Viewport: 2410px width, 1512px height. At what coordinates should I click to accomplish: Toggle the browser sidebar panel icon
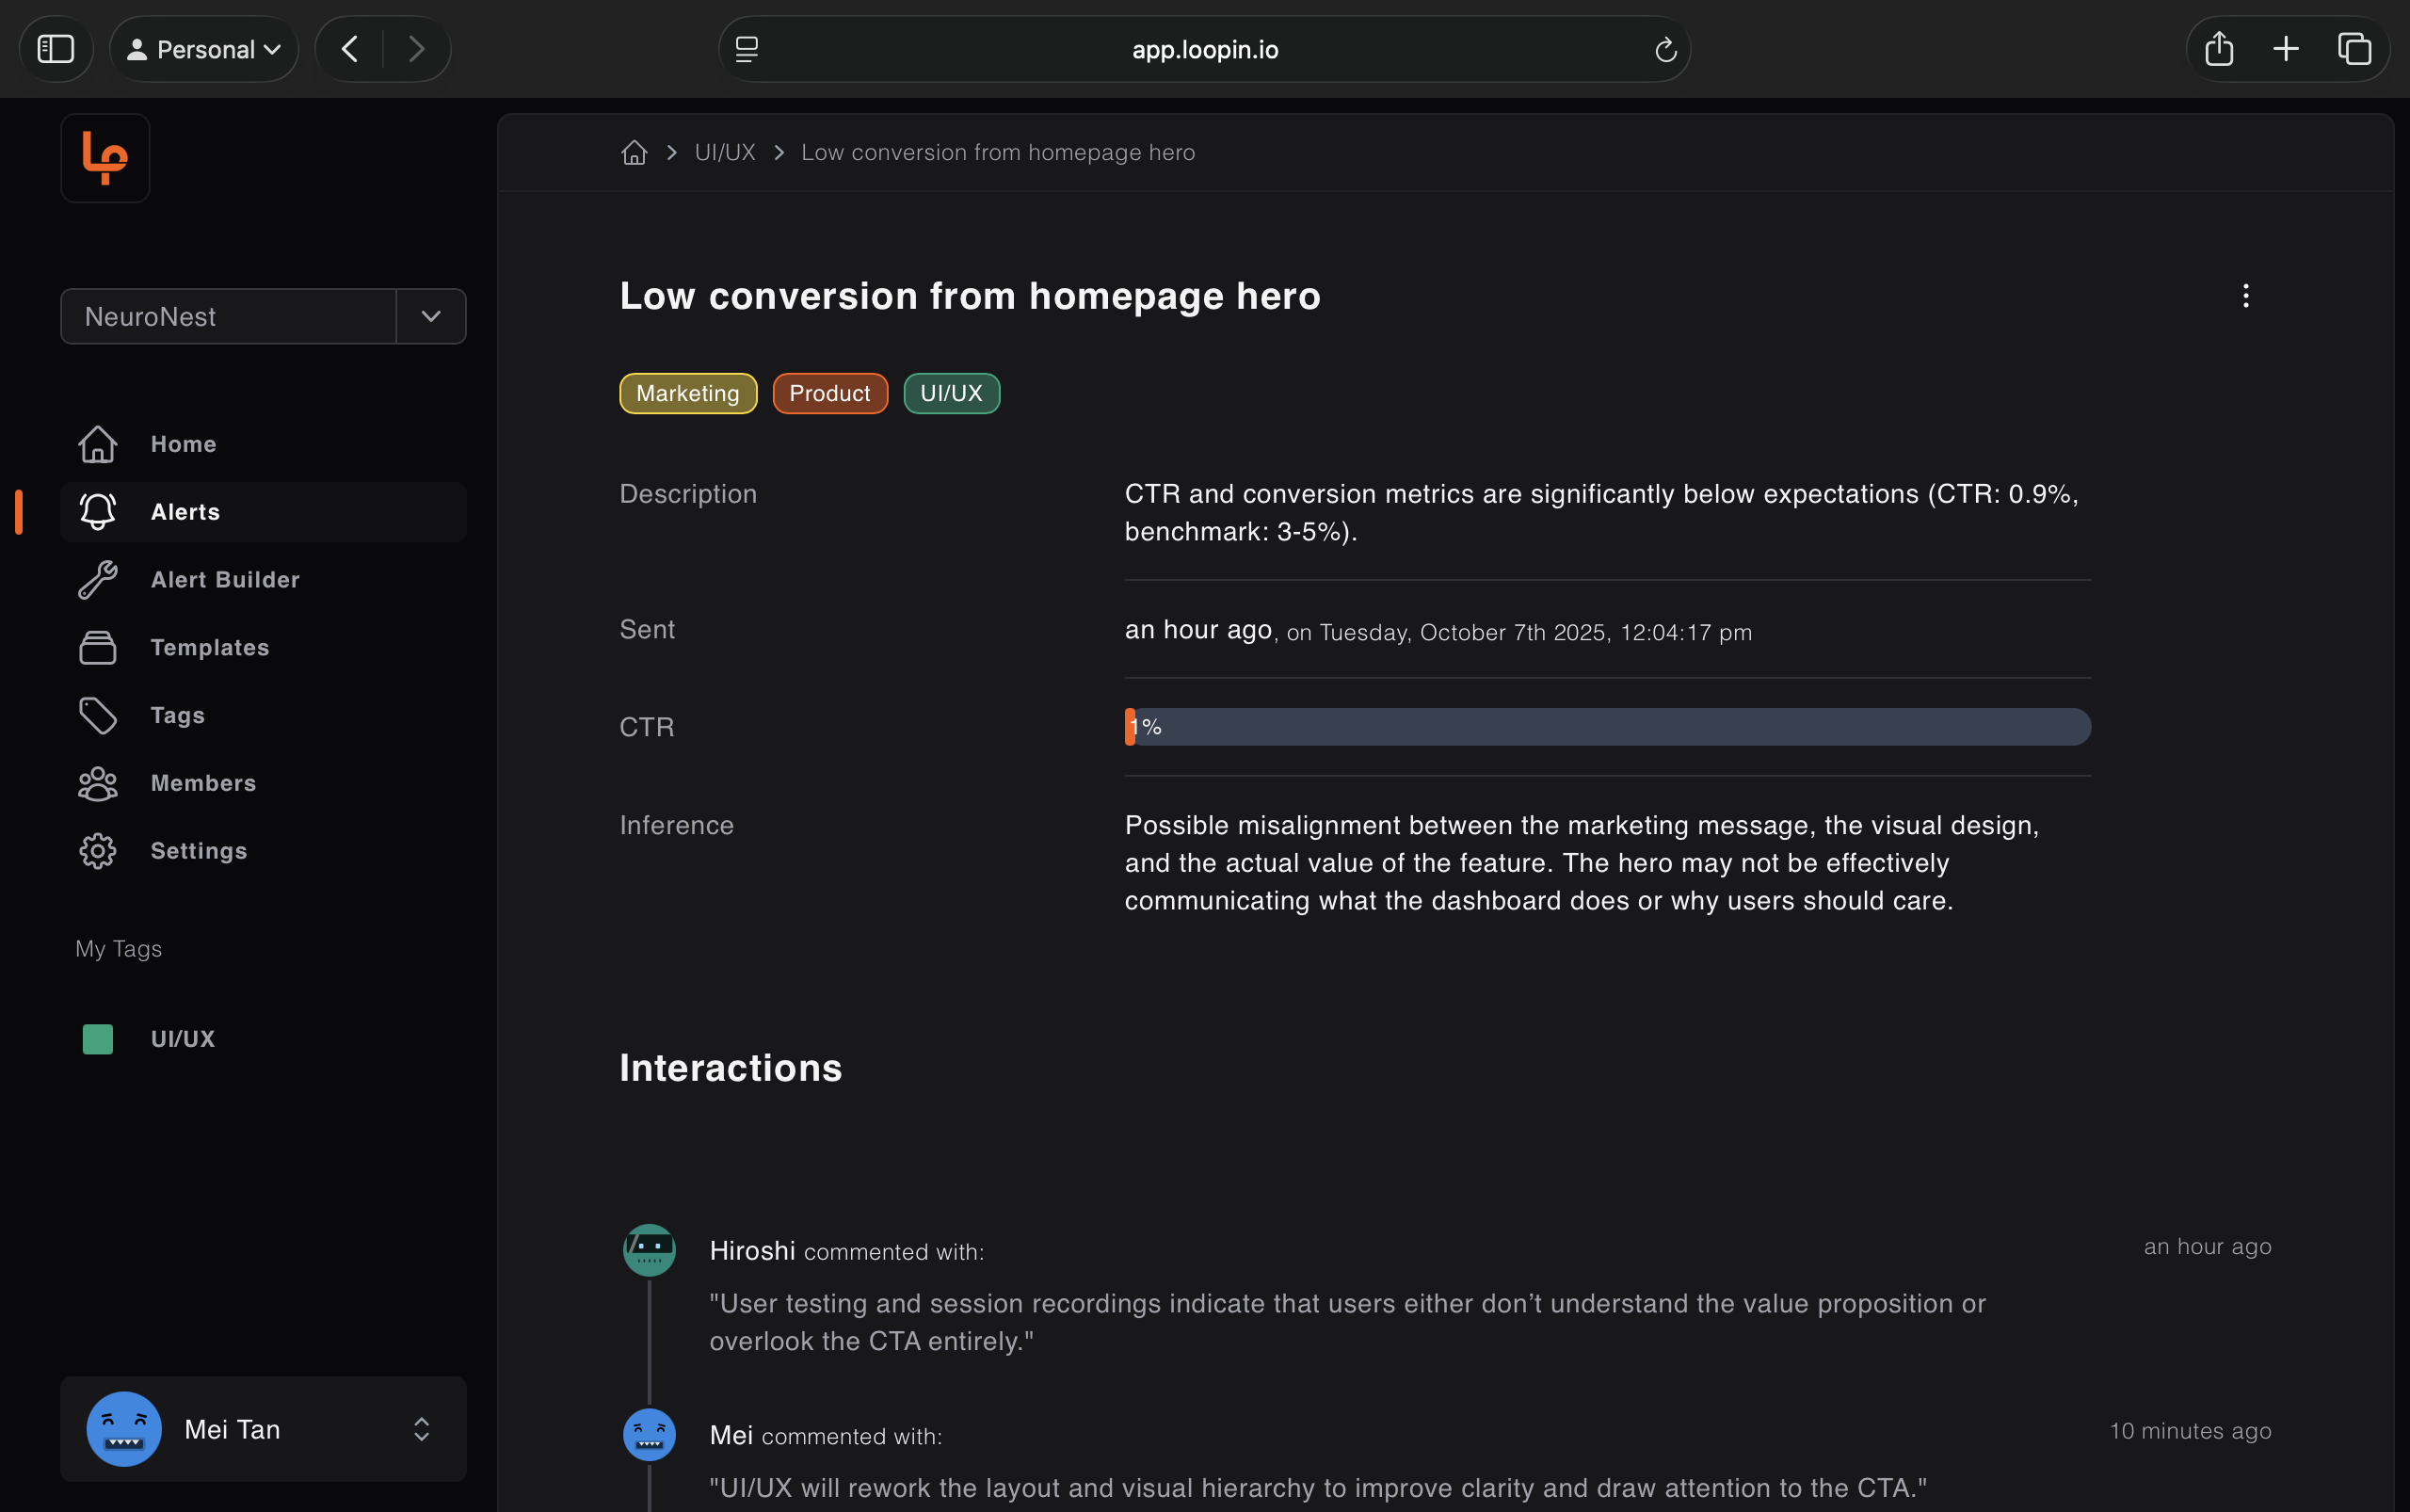point(56,49)
